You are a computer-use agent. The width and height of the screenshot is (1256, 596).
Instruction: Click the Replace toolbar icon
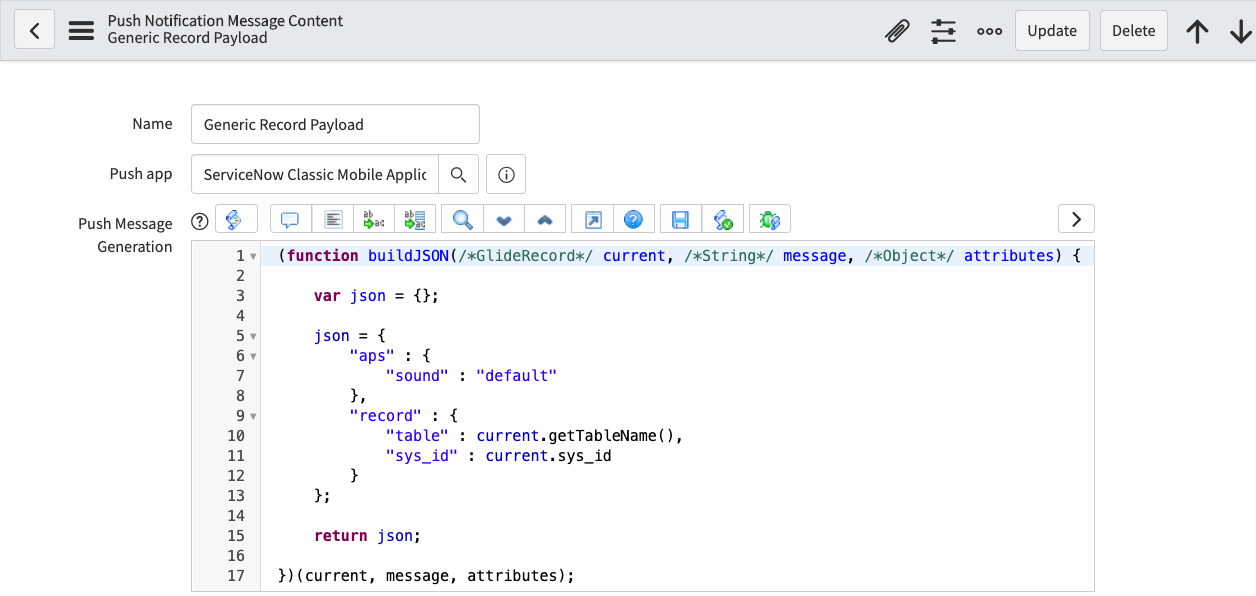[x=374, y=219]
